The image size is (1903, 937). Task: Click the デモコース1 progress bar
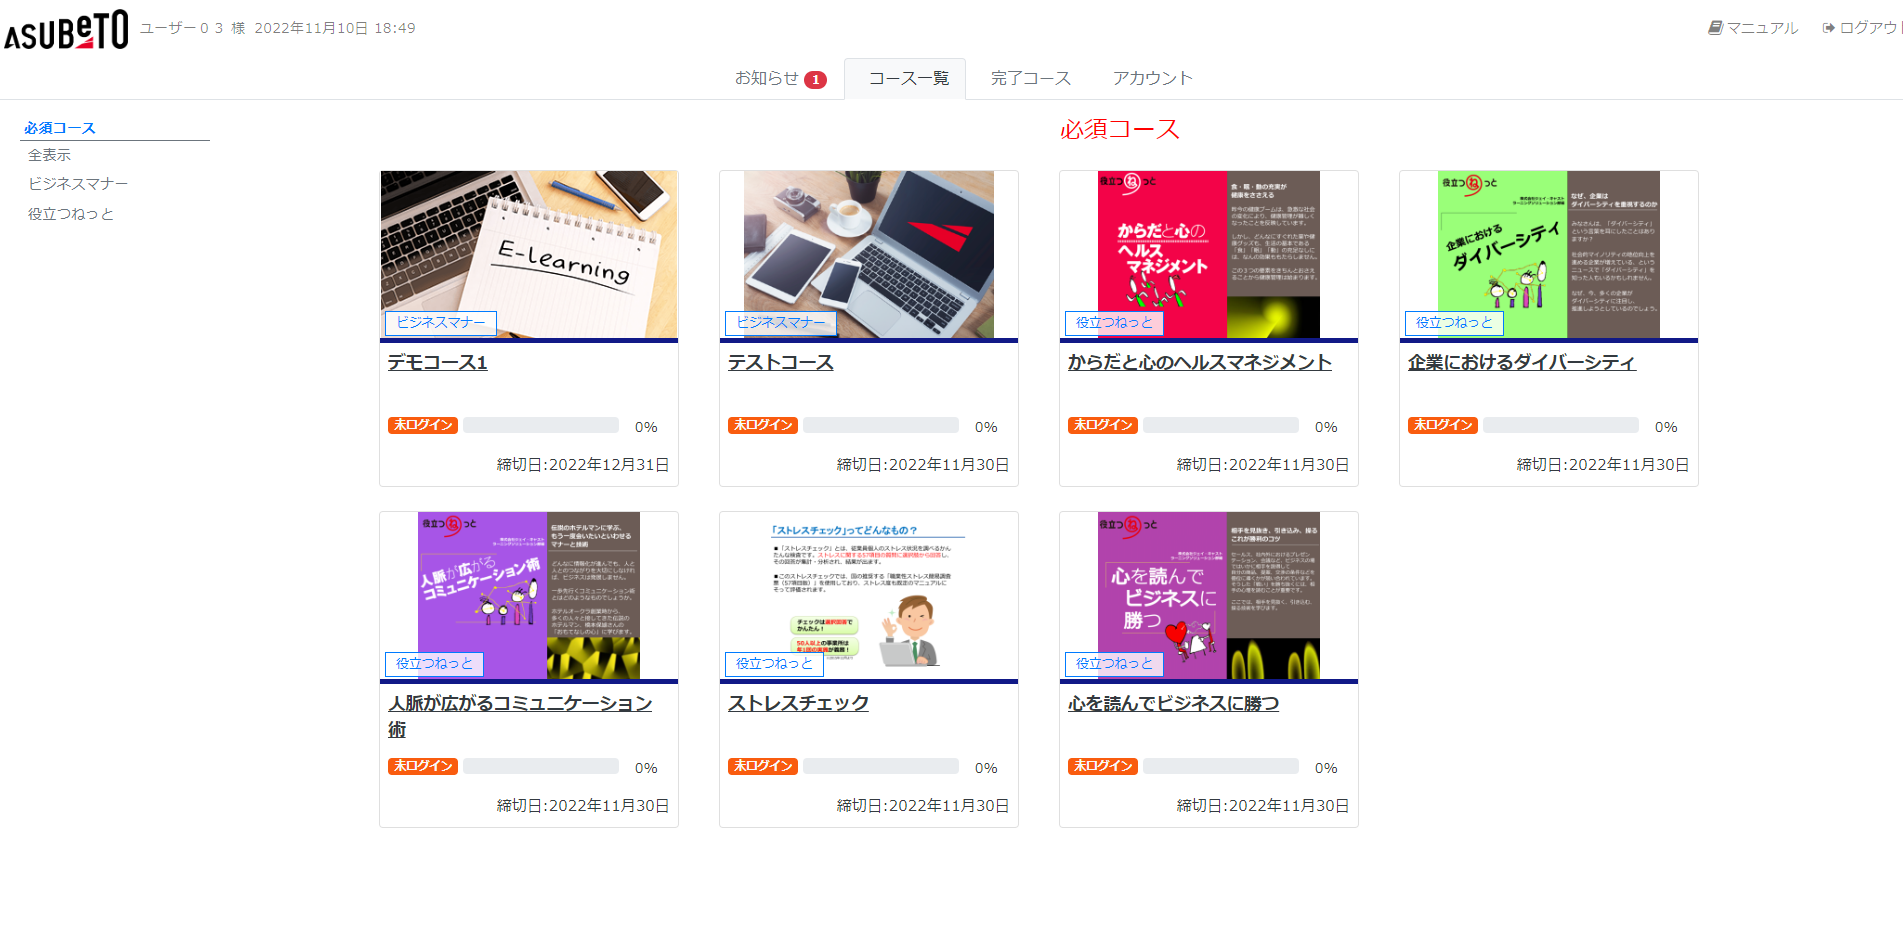point(541,426)
